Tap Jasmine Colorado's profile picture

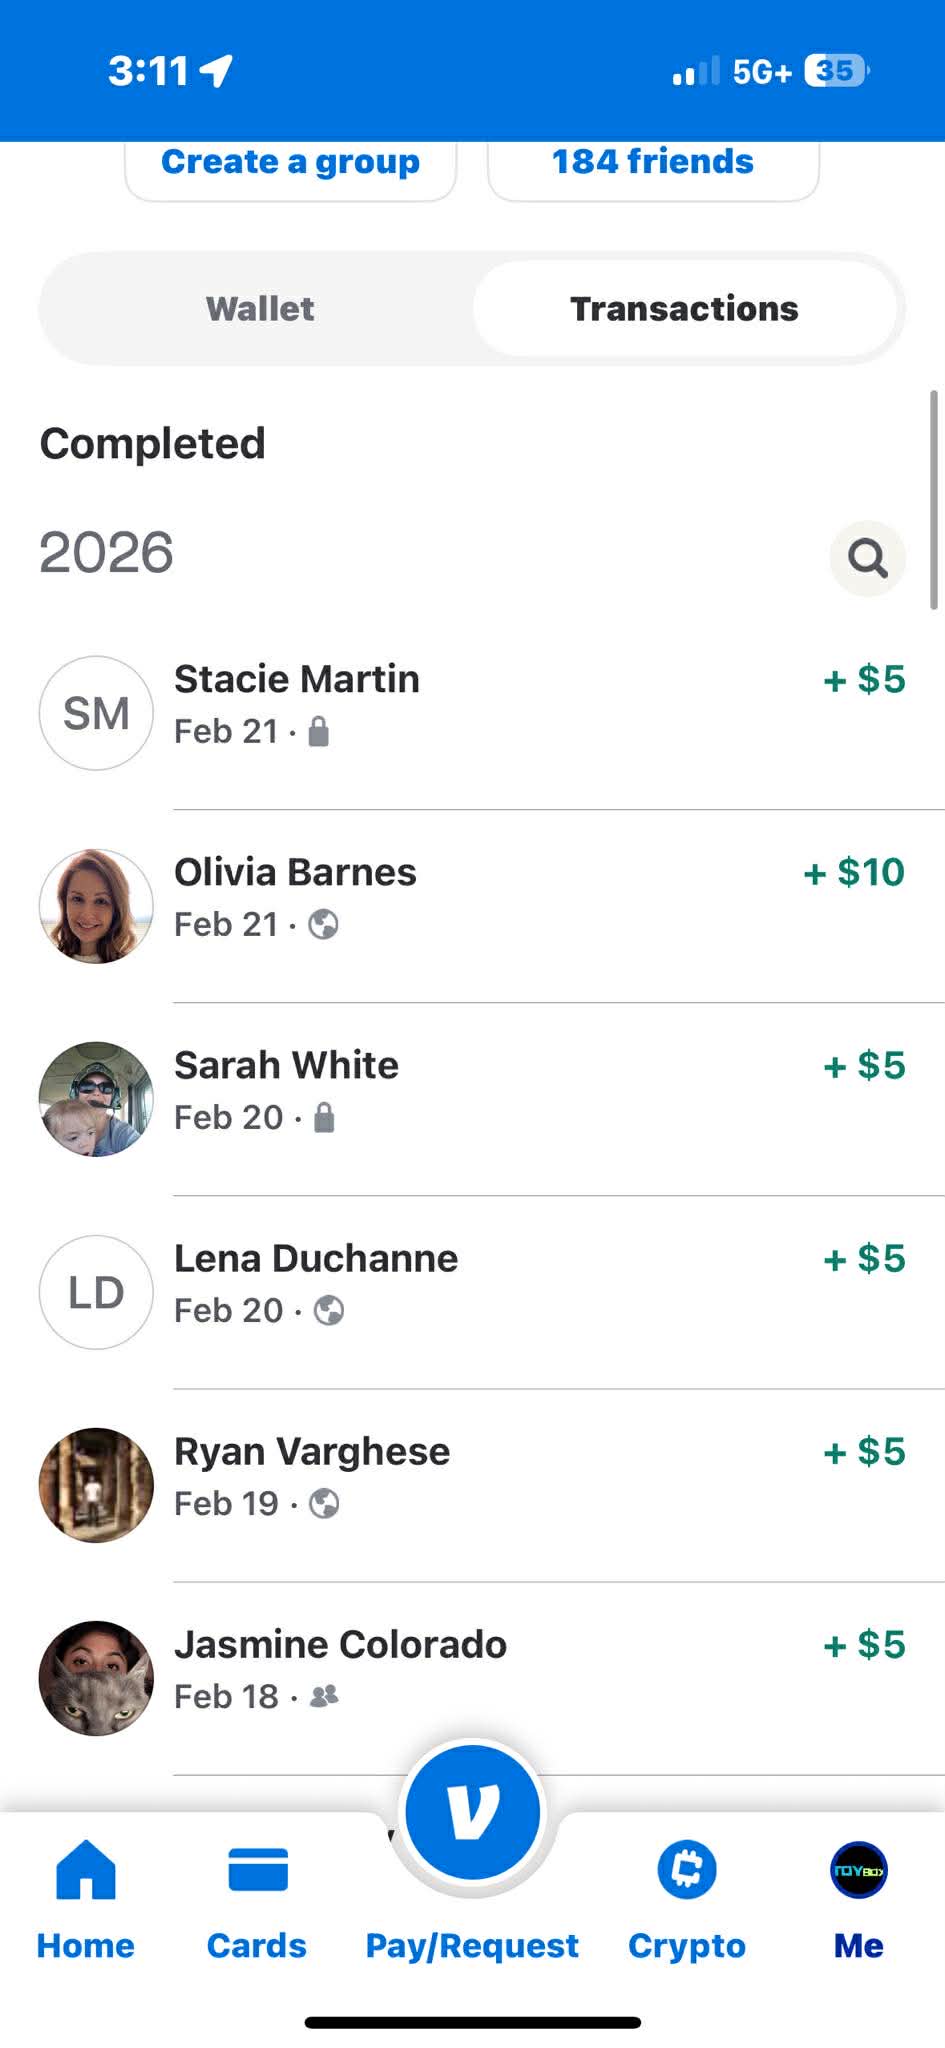pyautogui.click(x=96, y=1678)
